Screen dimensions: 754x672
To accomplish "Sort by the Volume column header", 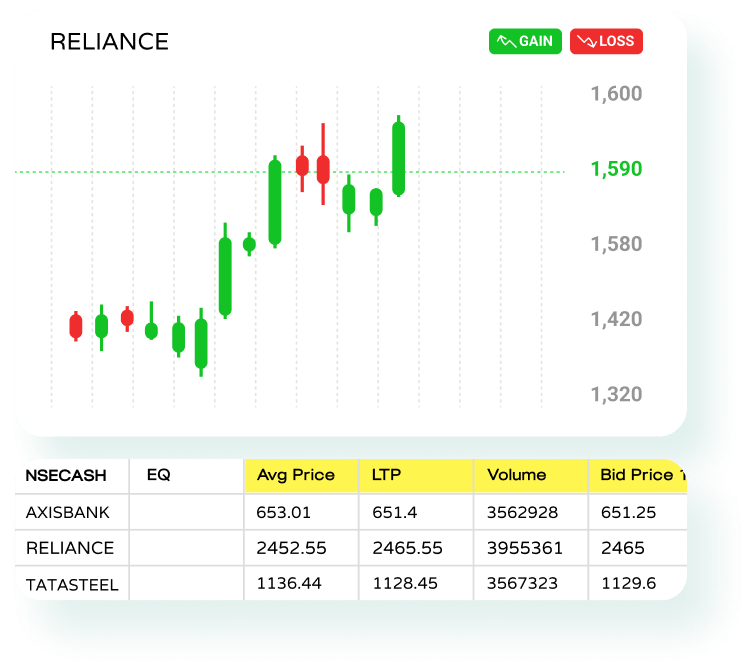I will point(530,475).
